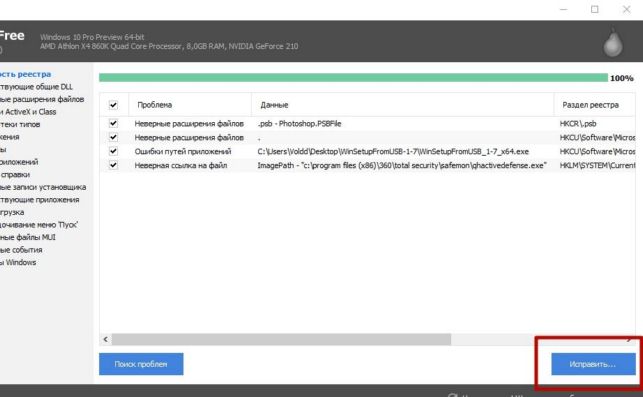Click the 'HKLM\SYSTEM\Current' registry key cell

click(597, 165)
